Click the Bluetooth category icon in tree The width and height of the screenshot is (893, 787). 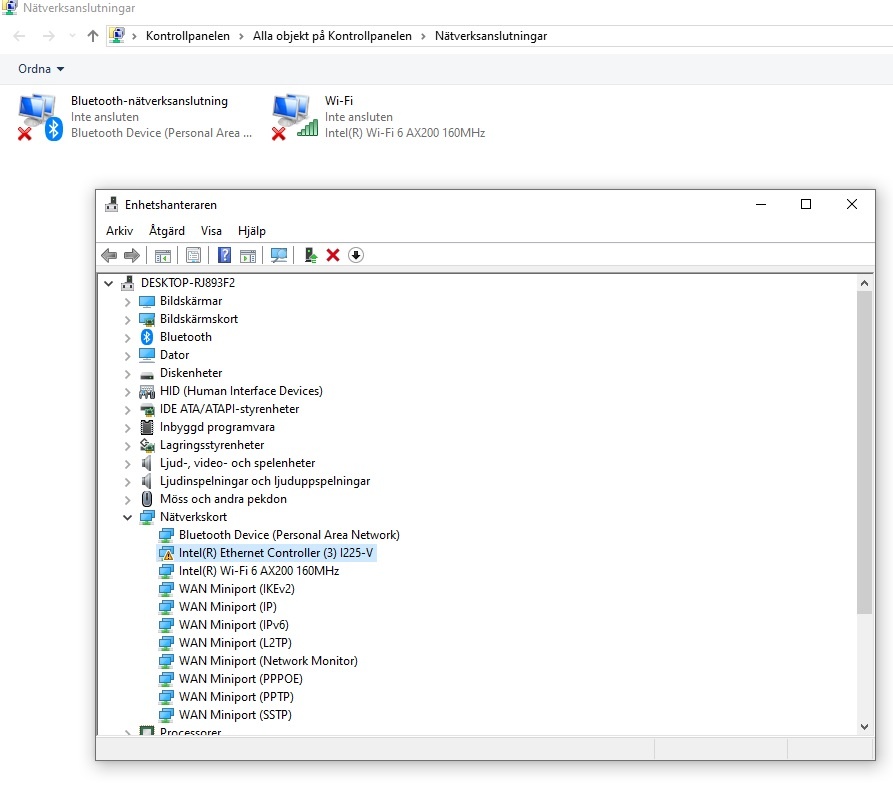[x=147, y=337]
